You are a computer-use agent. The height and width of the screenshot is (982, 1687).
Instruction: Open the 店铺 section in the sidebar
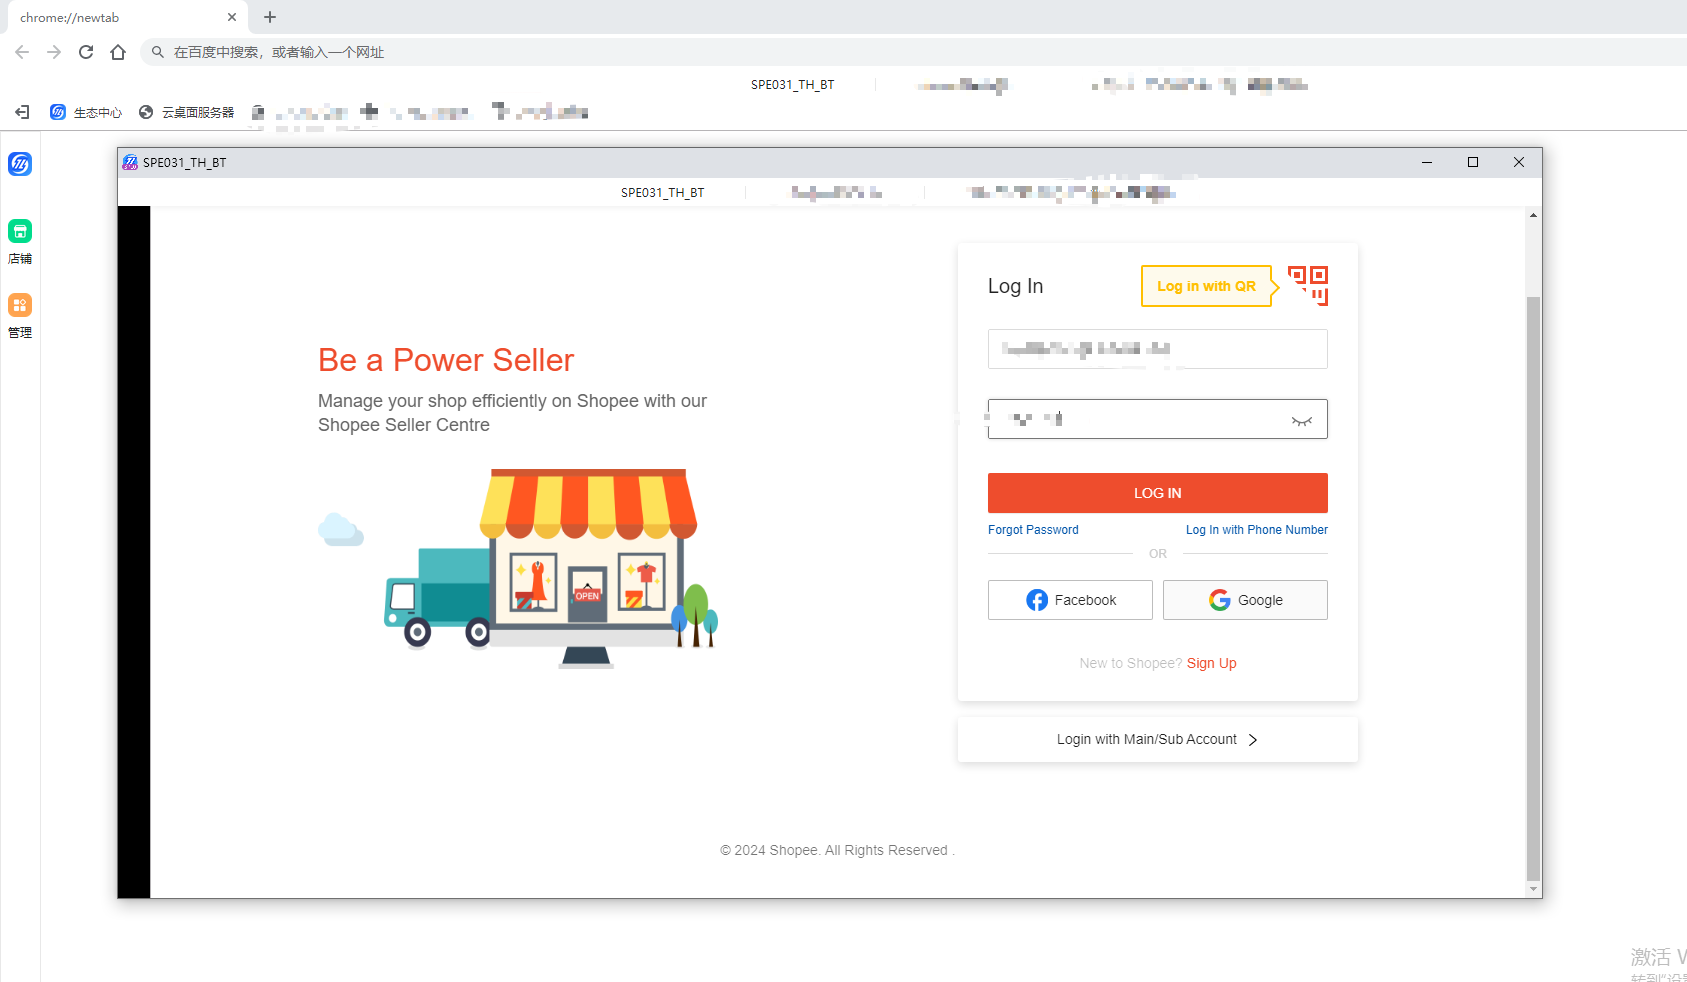20,242
